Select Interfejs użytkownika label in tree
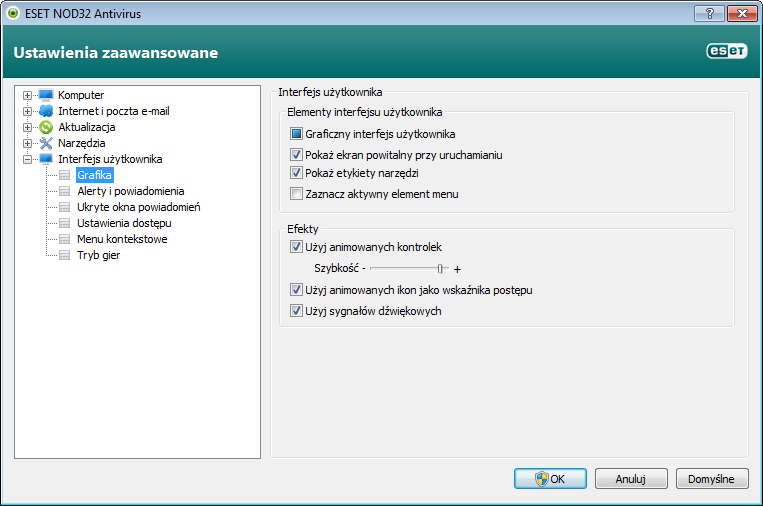This screenshot has width=763, height=506. 110,159
